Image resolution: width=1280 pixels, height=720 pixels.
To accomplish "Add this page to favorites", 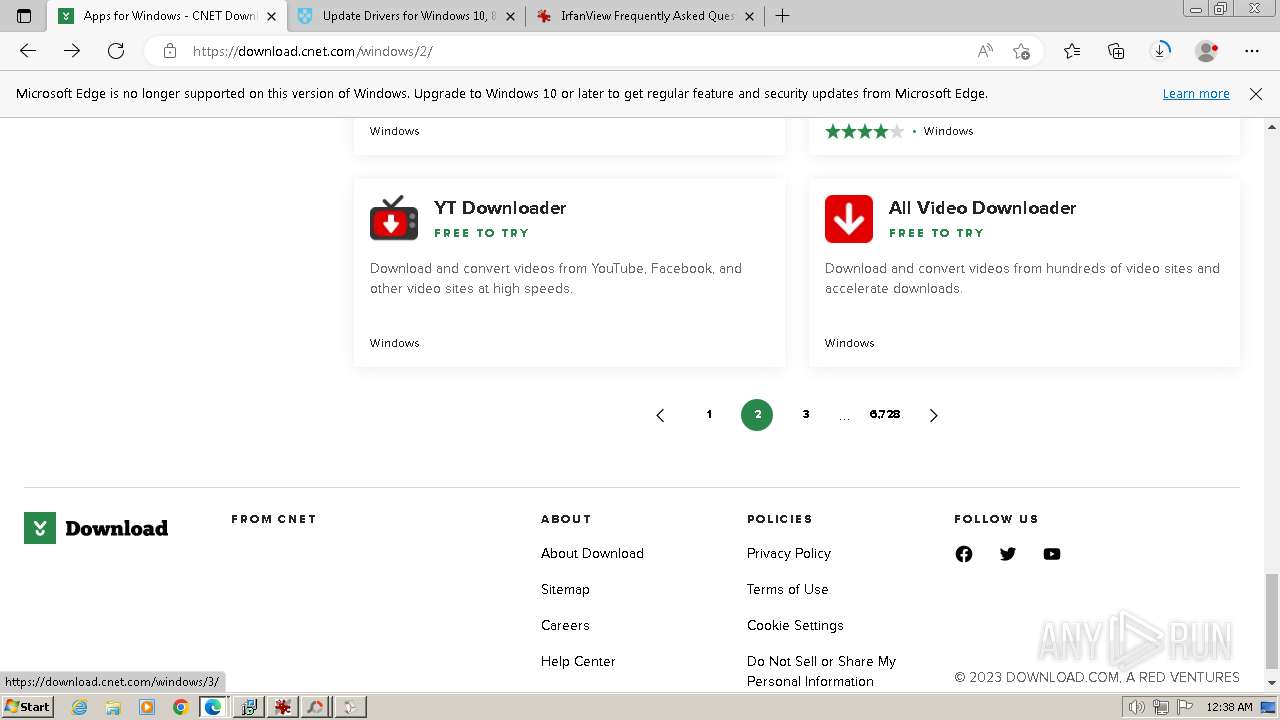I will pyautogui.click(x=1021, y=51).
